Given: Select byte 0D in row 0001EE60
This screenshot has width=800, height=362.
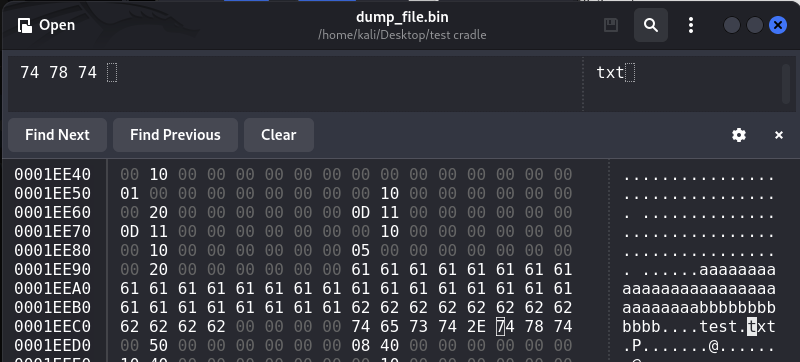Looking at the screenshot, I should tap(360, 212).
